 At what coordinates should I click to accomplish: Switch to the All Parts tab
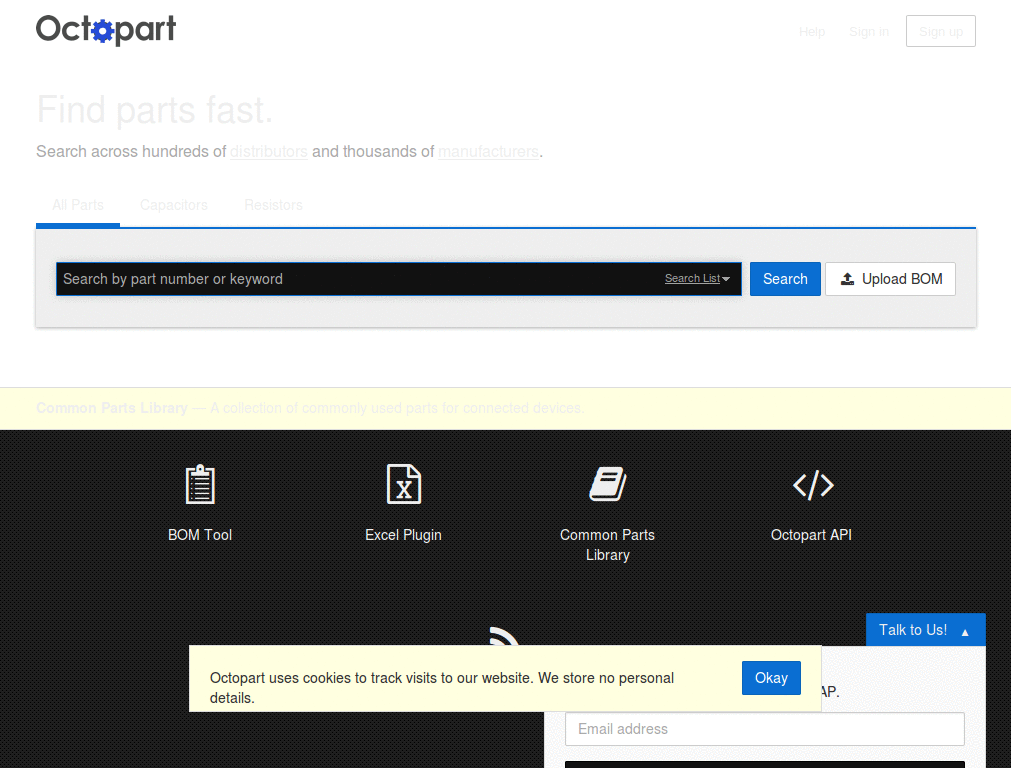[78, 205]
